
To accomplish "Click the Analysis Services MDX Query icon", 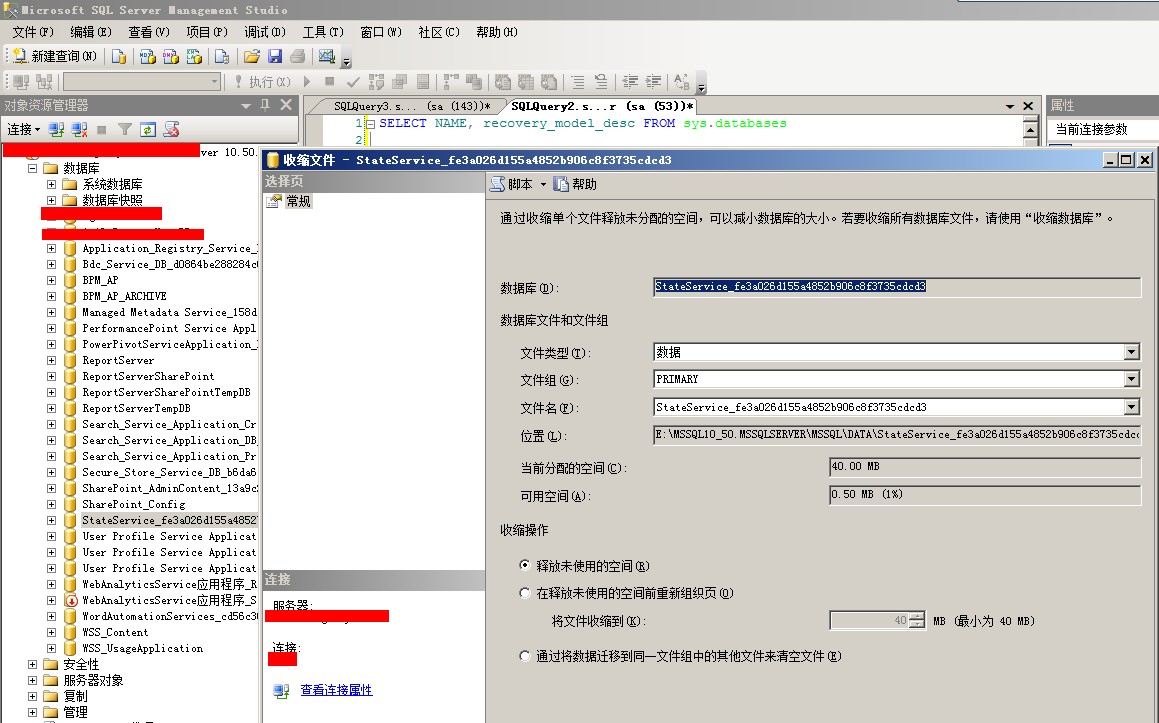I will 147,56.
